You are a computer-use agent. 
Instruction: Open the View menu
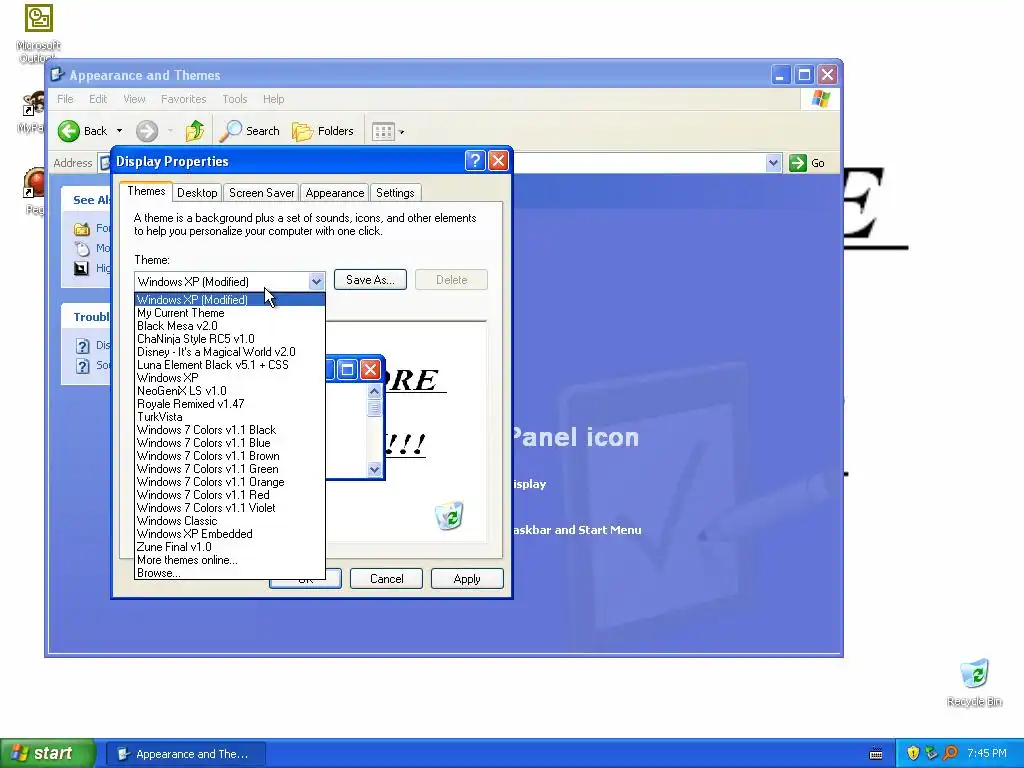click(x=134, y=99)
